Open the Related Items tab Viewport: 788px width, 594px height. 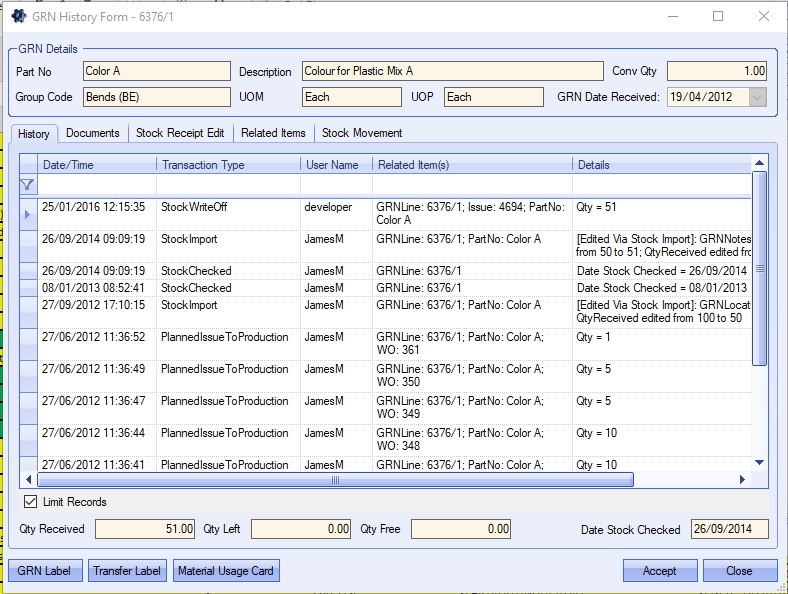(273, 133)
